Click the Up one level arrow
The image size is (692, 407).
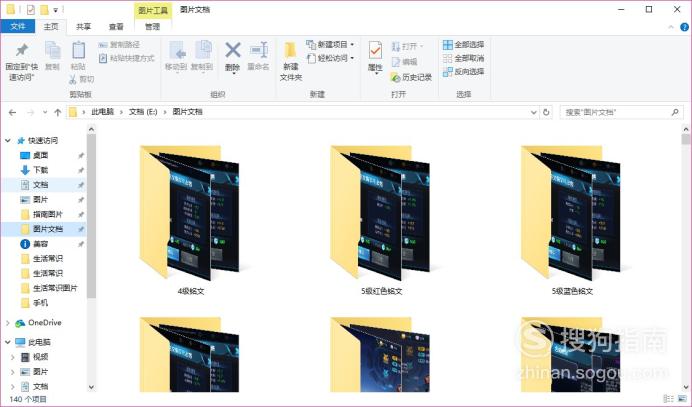point(57,113)
